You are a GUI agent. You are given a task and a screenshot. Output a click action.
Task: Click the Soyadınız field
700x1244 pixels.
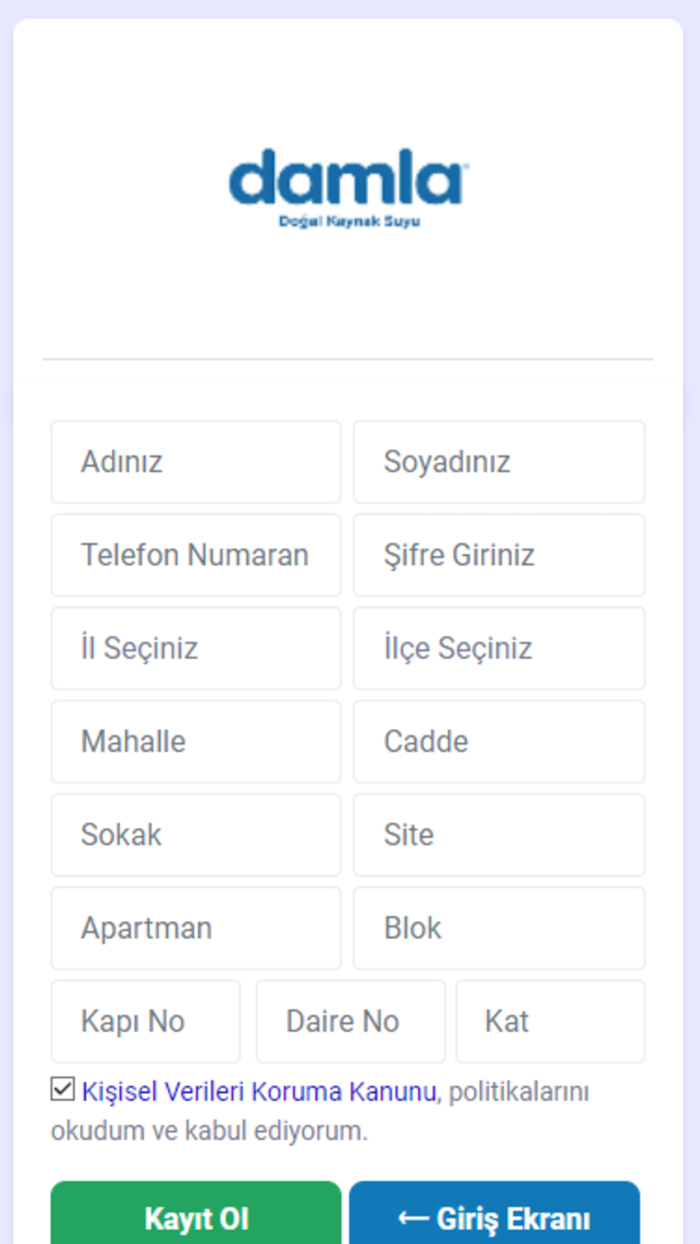tap(498, 462)
